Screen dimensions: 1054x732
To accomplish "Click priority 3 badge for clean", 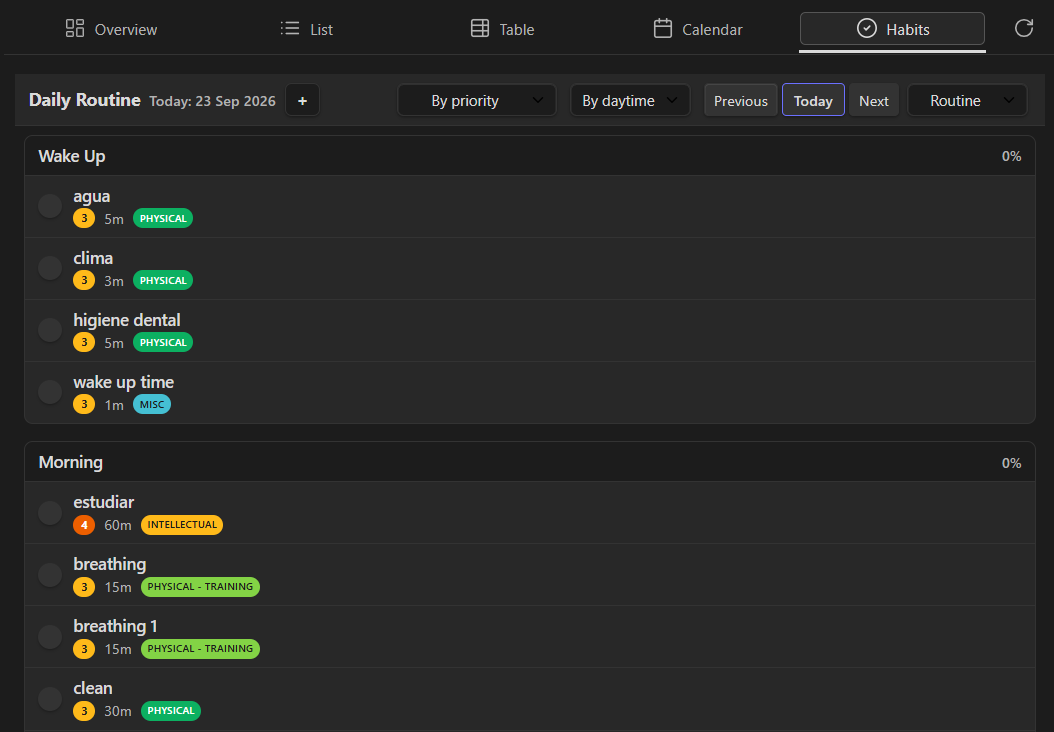I will 84,710.
